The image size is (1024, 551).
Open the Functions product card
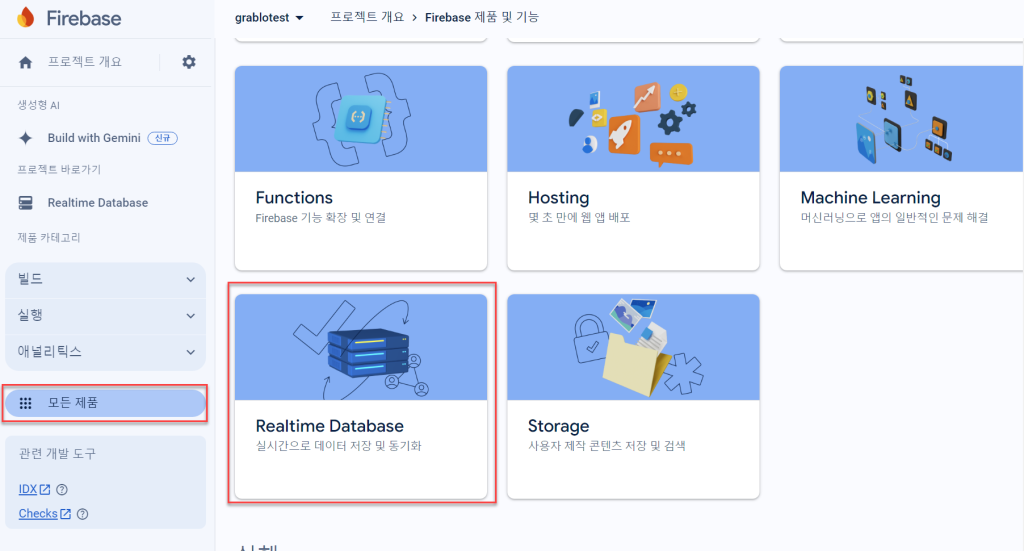360,168
